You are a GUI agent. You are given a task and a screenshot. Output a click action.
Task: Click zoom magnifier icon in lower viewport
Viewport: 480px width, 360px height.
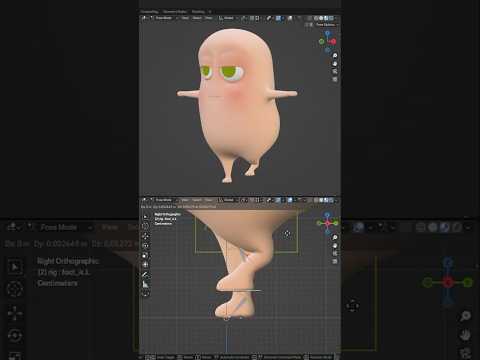335,237
